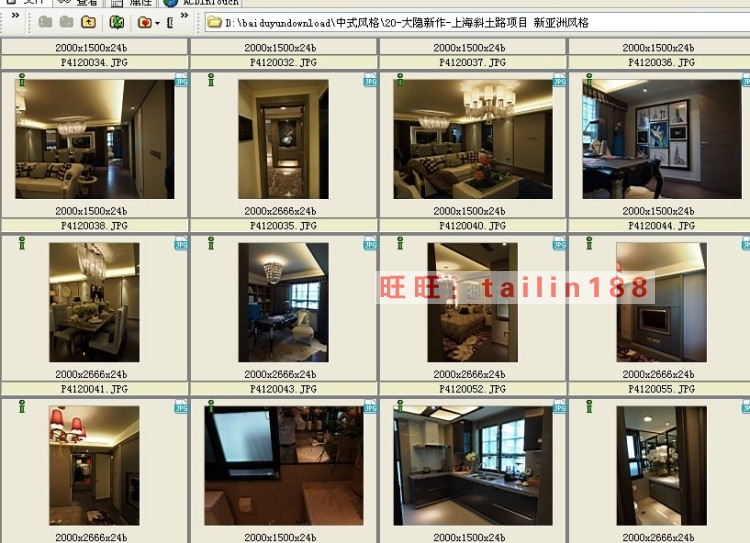This screenshot has height=543, width=750.
Task: Click the filename label P4120040.JPG
Action: pyautogui.click(x=473, y=226)
